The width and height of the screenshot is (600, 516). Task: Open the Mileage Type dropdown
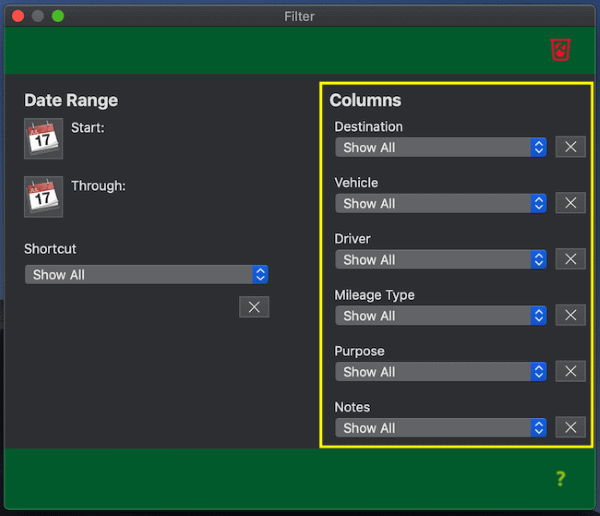click(x=440, y=315)
